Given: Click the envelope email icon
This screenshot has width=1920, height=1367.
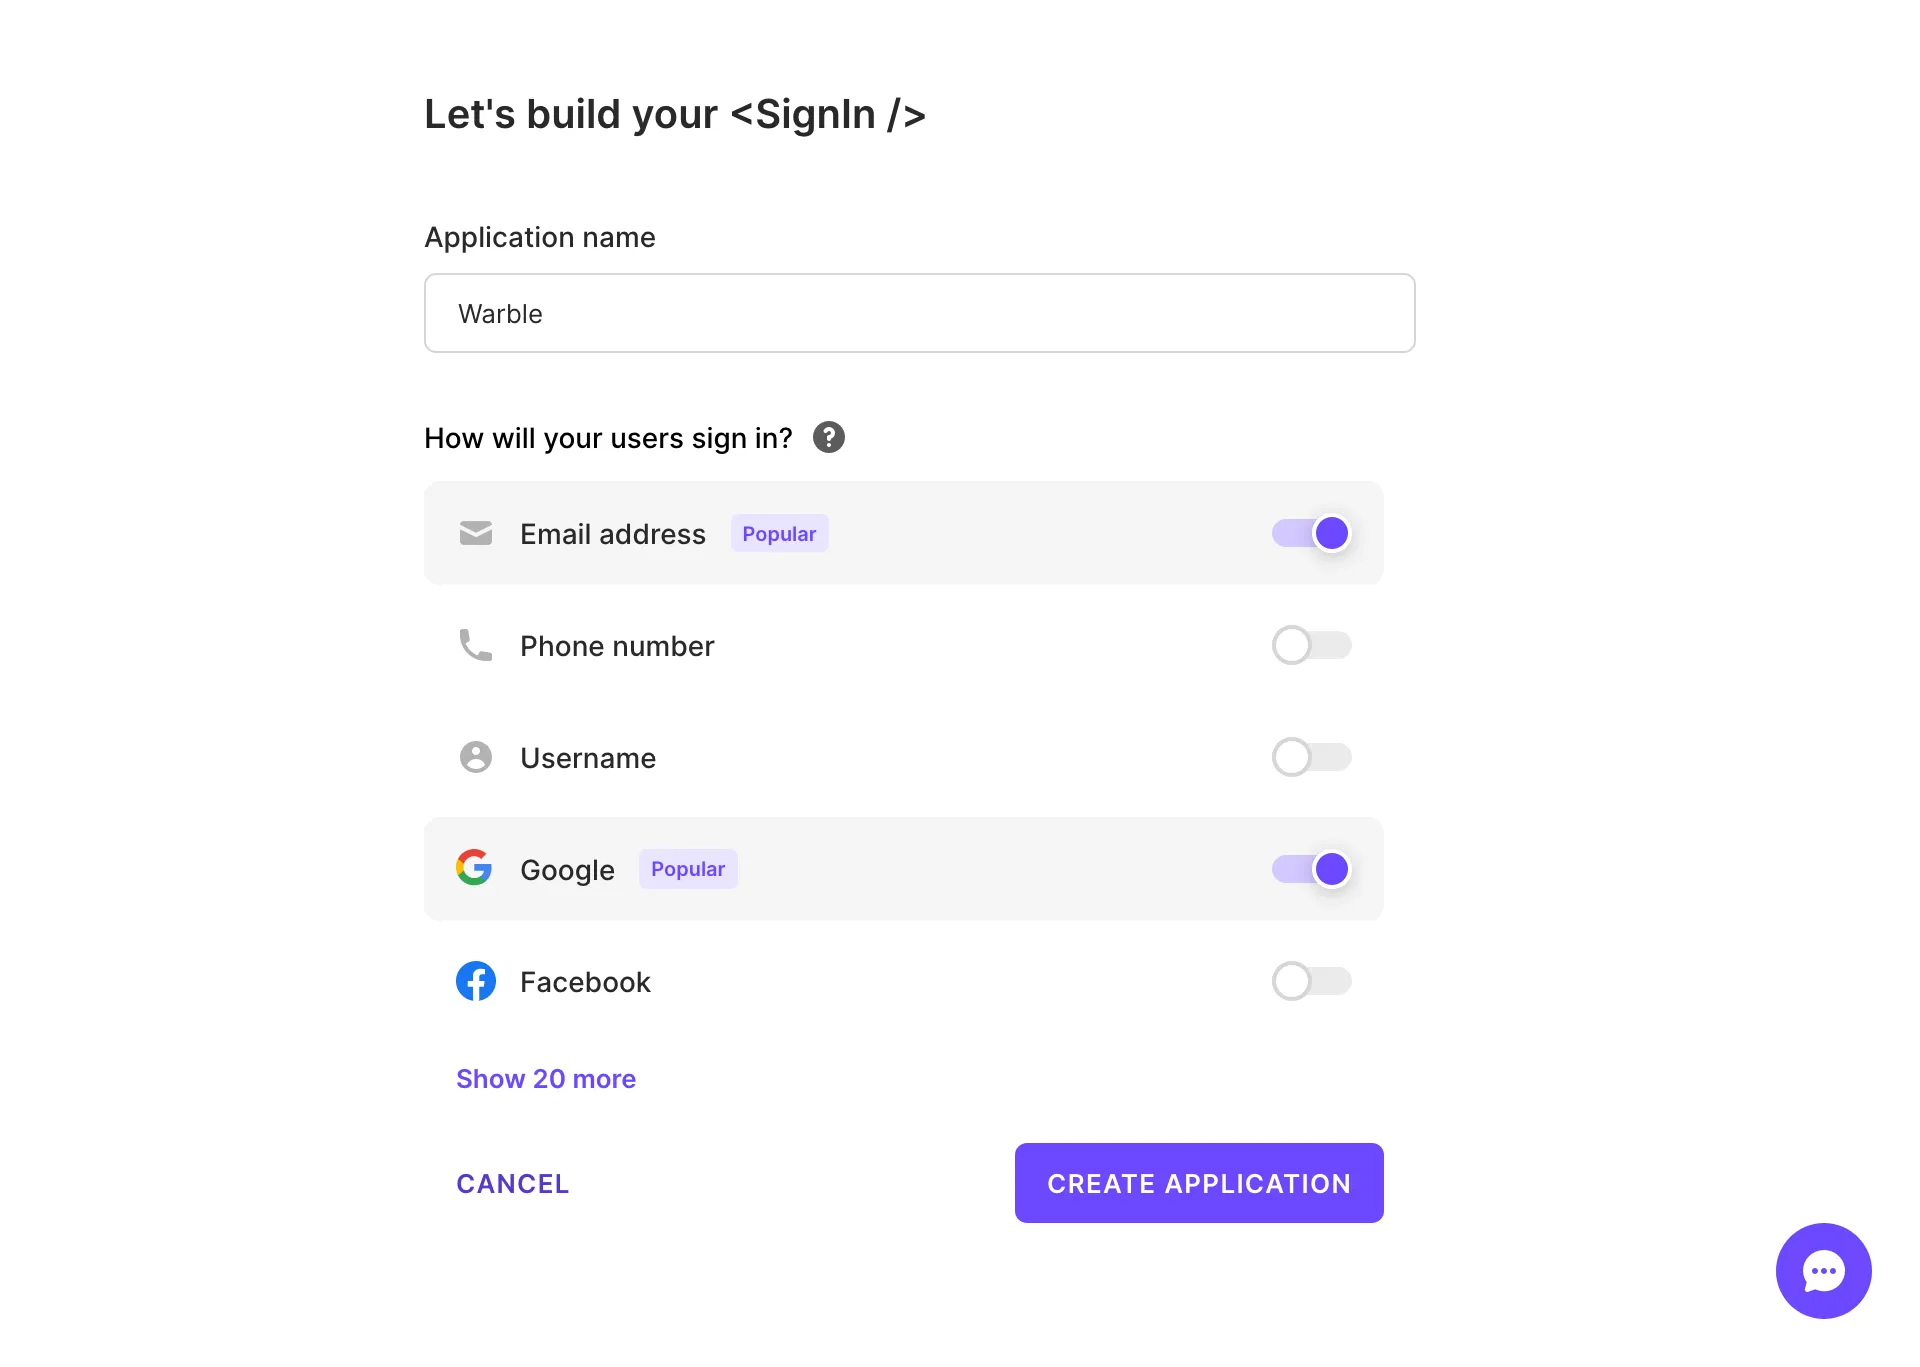Looking at the screenshot, I should (476, 533).
